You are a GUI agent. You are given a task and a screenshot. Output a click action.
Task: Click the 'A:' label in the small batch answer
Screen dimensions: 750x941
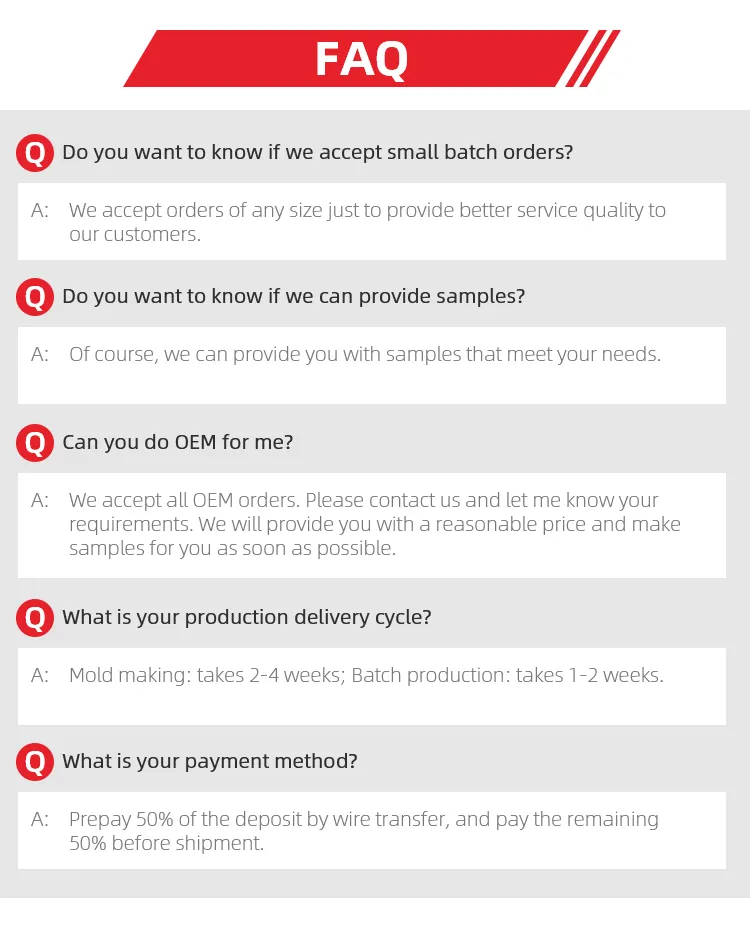40,211
